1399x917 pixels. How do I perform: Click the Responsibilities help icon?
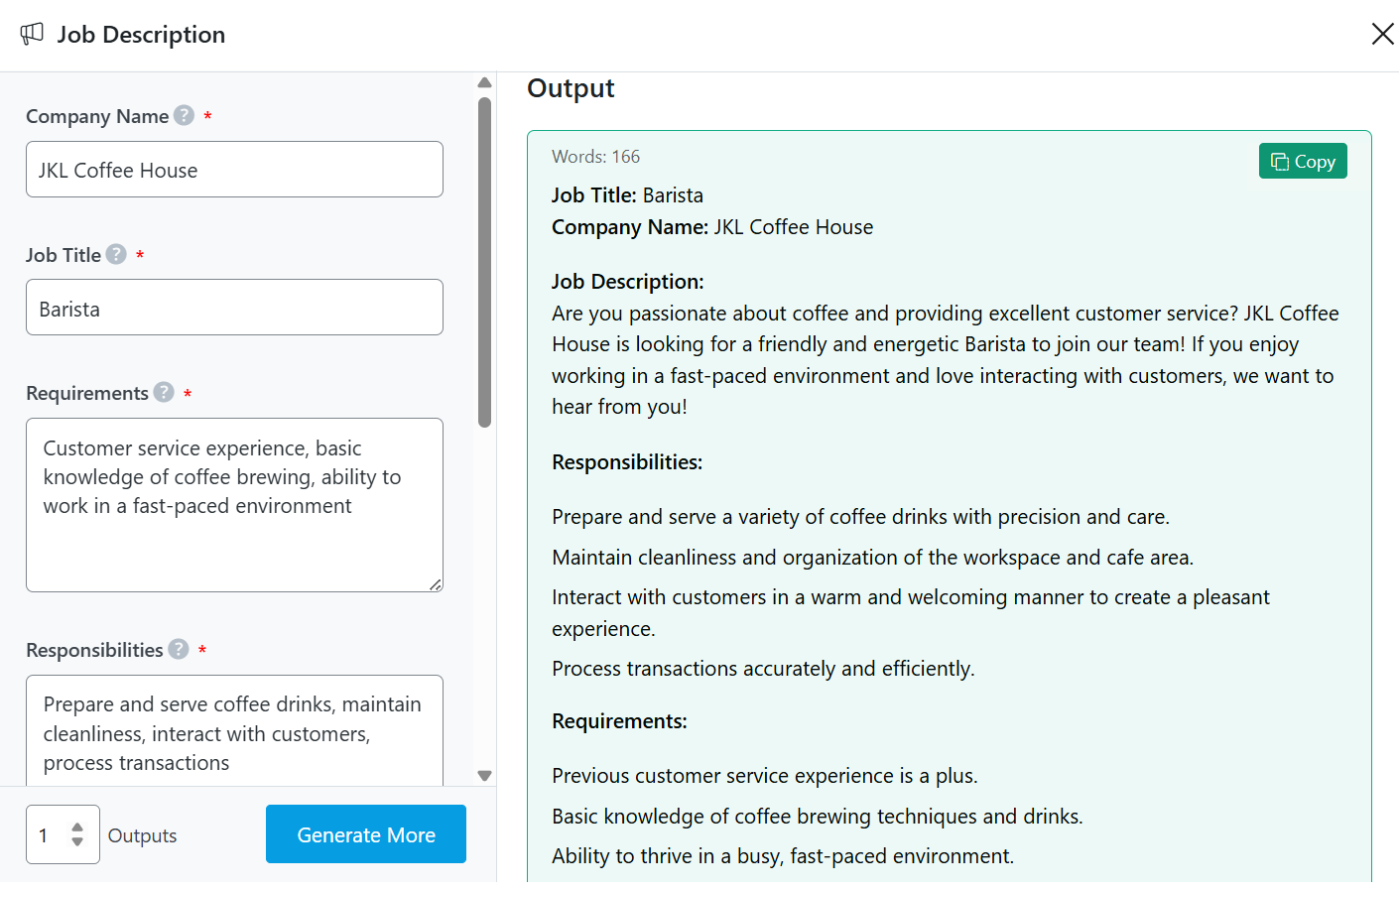(x=179, y=650)
